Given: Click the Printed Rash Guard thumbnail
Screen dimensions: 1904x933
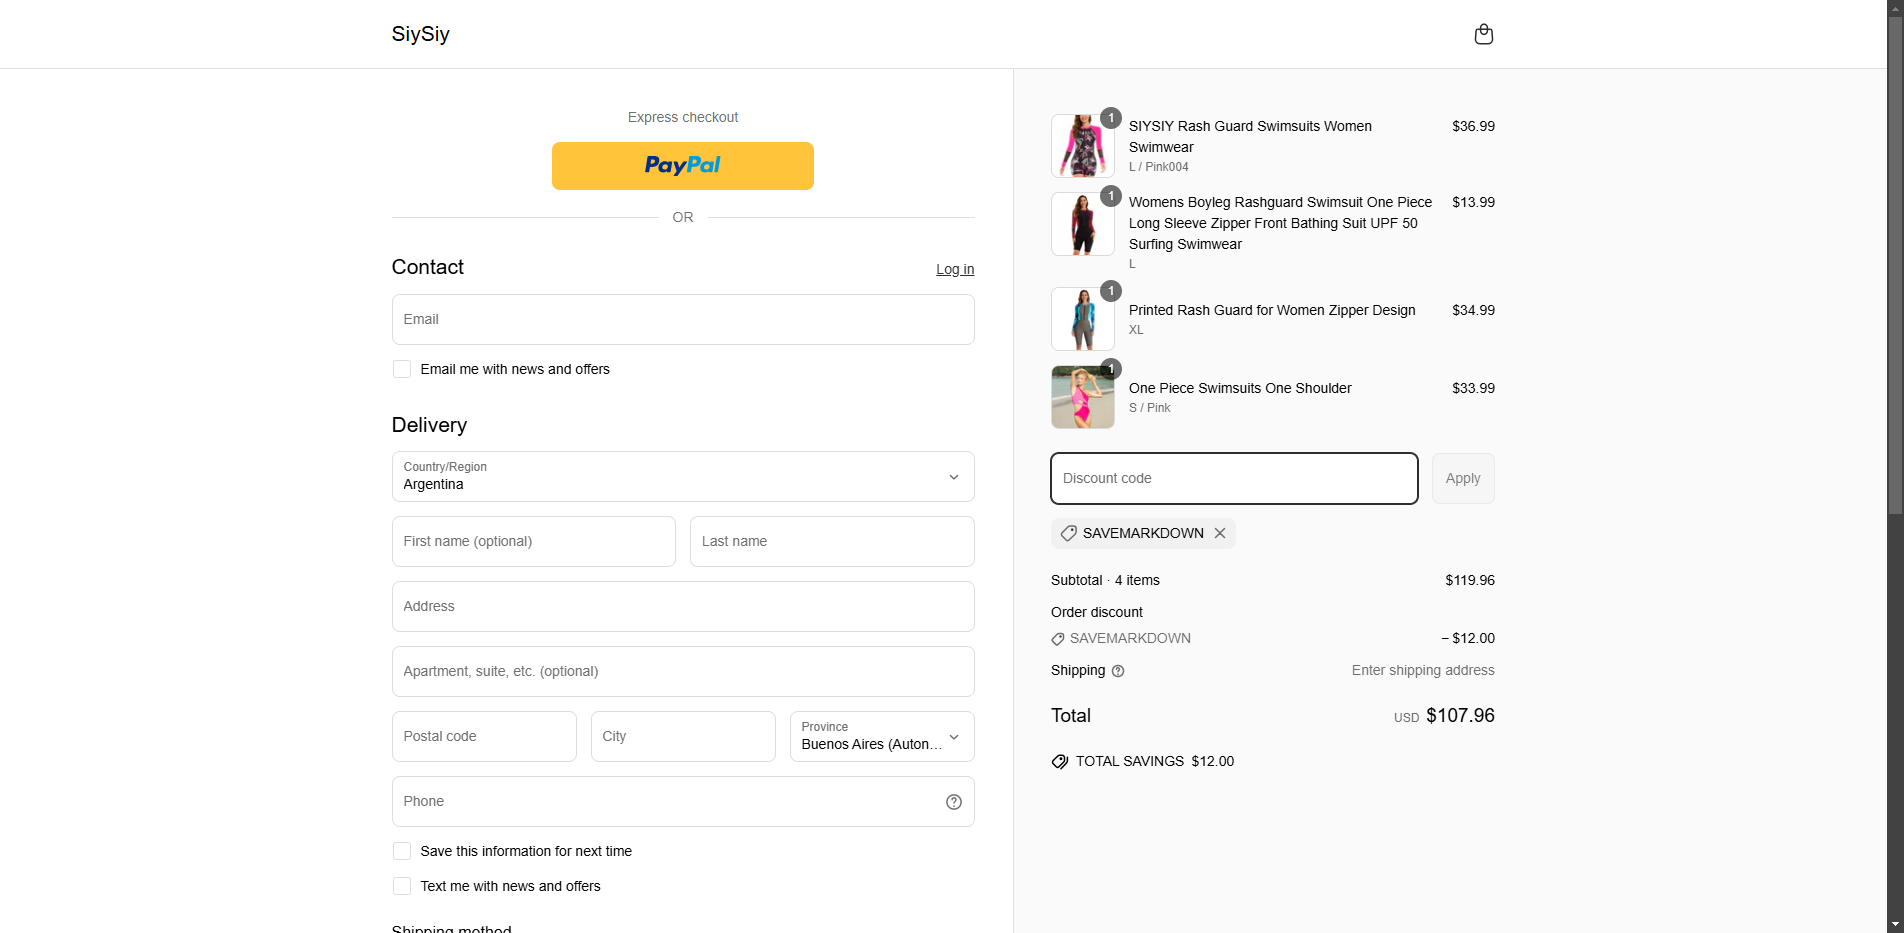Looking at the screenshot, I should pos(1083,319).
